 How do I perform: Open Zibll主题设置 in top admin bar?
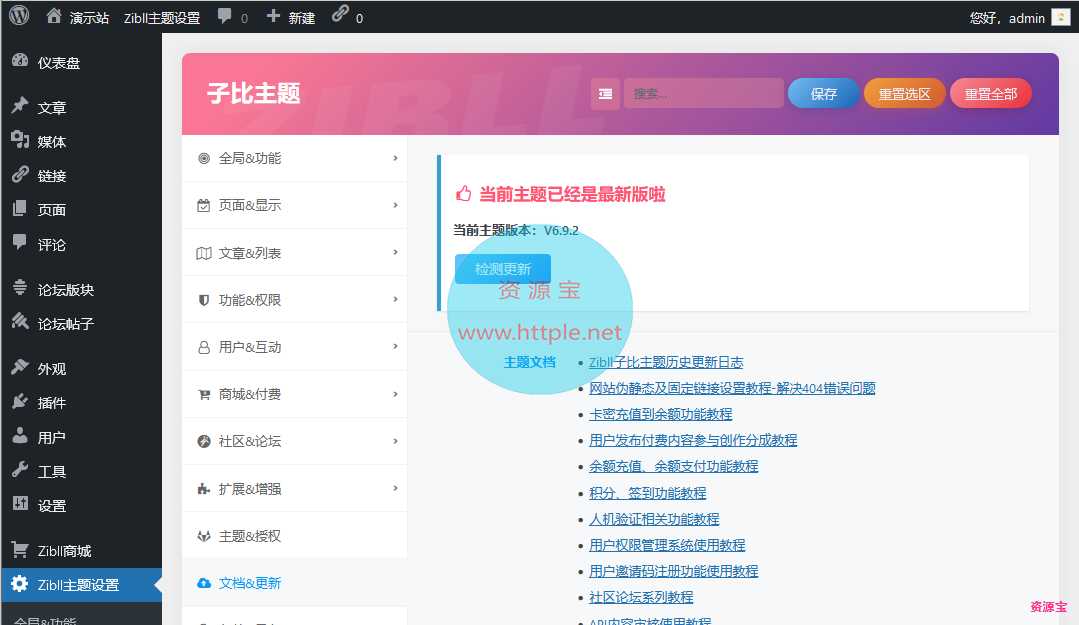pyautogui.click(x=162, y=18)
